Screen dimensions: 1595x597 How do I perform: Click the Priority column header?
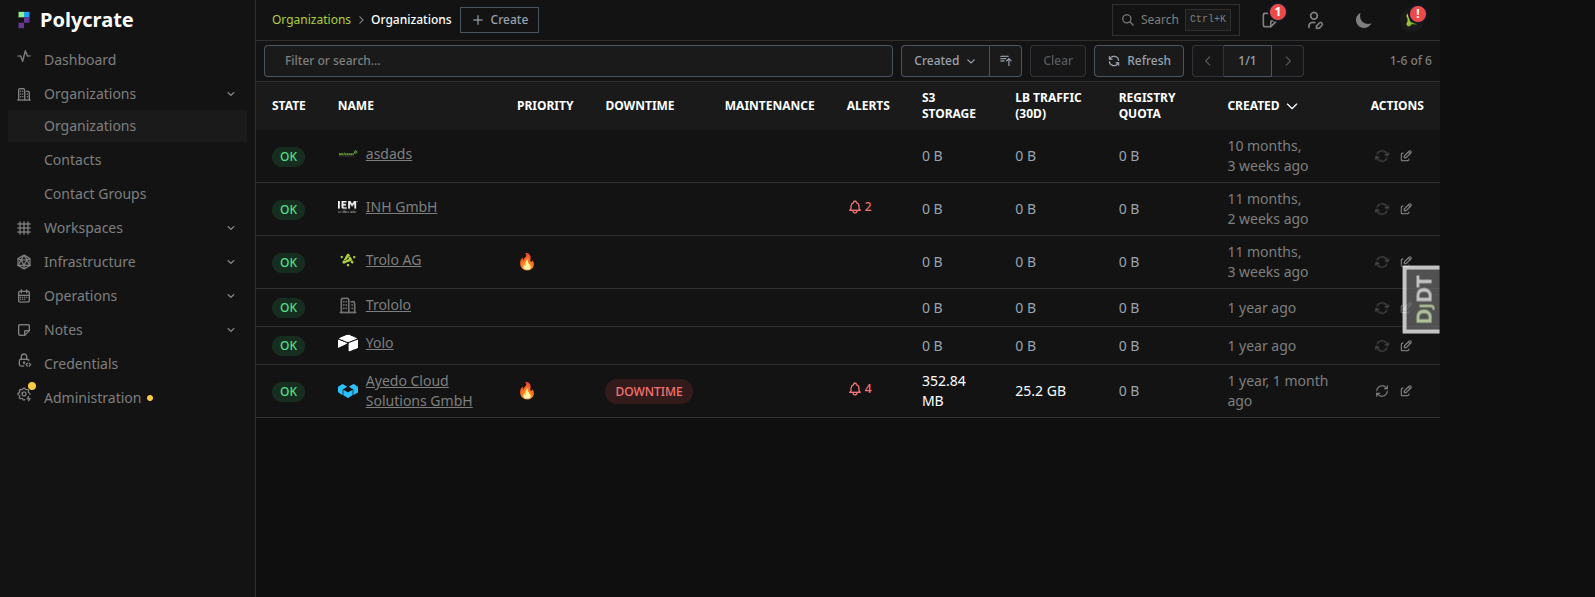[545, 106]
